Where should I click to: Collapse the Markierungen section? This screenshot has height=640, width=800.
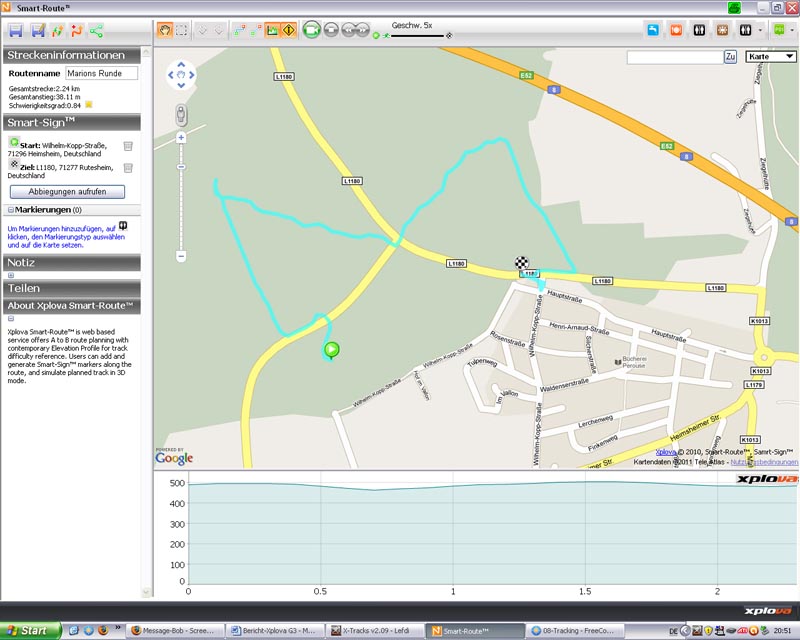pos(11,210)
